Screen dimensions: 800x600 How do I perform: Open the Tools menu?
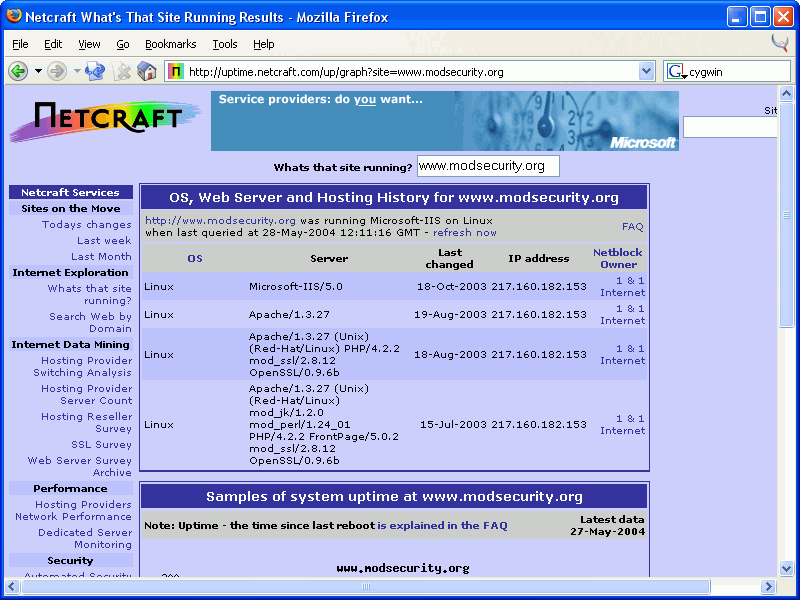pos(225,44)
